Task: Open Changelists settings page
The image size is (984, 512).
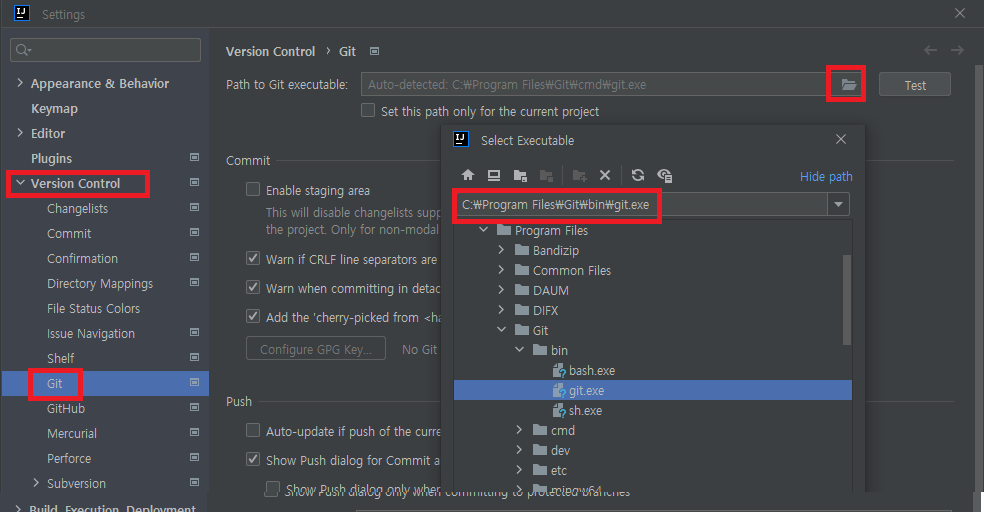Action: [x=77, y=208]
